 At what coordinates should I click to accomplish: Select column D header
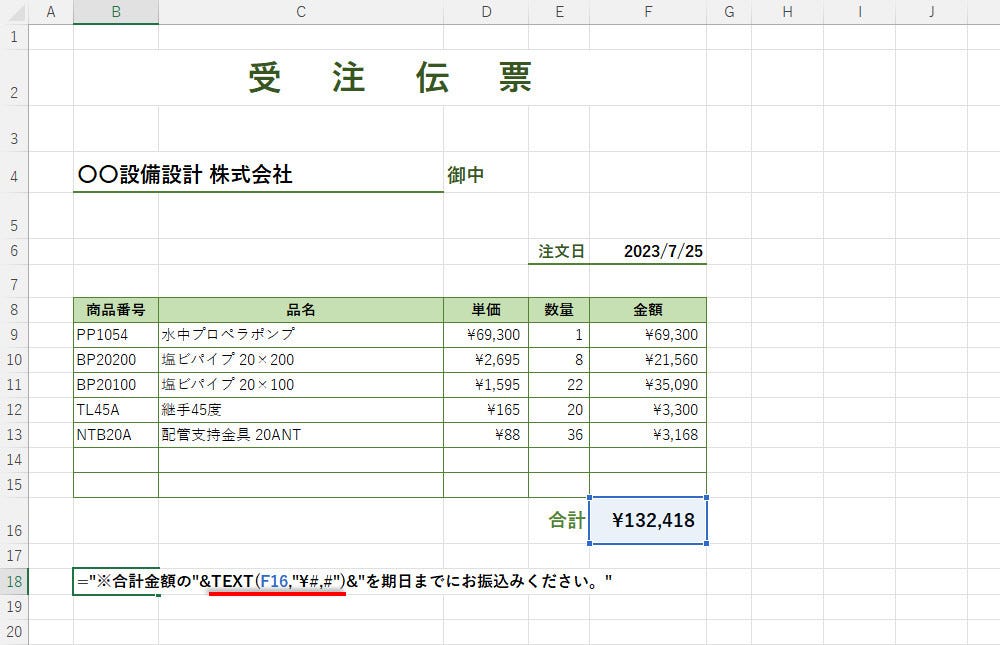[486, 12]
